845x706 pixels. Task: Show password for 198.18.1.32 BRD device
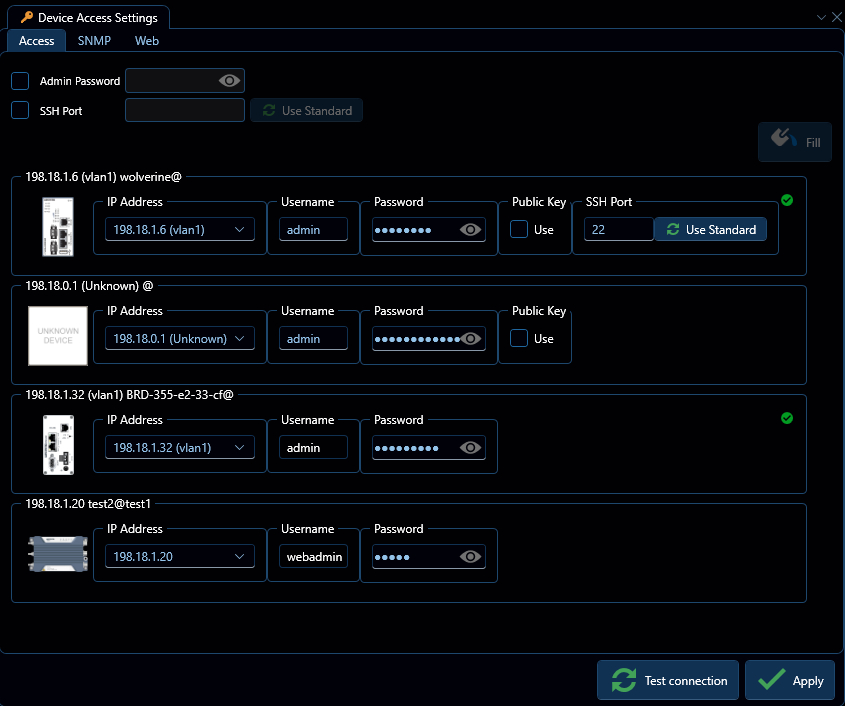click(470, 447)
